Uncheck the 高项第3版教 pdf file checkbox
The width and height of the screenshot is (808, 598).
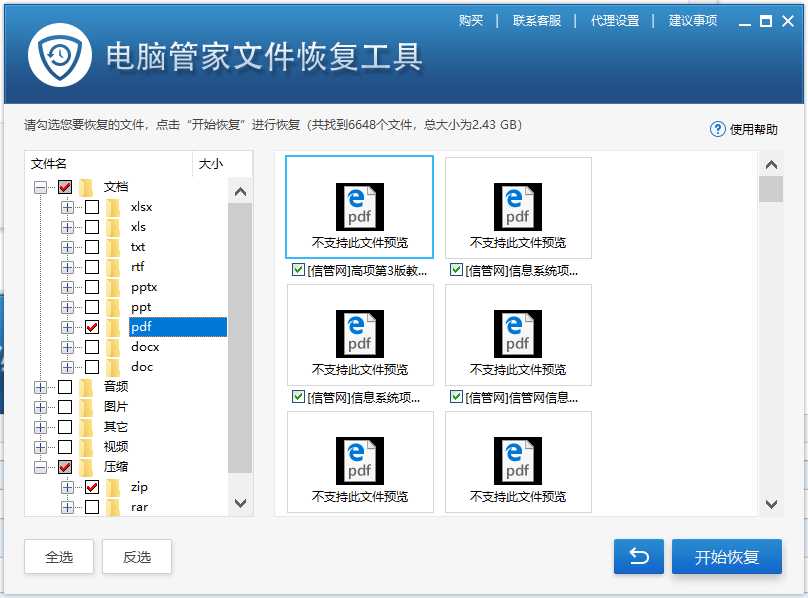[298, 270]
